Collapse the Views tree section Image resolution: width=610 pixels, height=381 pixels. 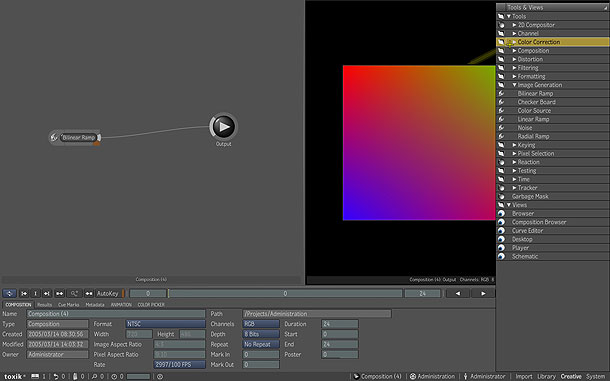coord(508,205)
